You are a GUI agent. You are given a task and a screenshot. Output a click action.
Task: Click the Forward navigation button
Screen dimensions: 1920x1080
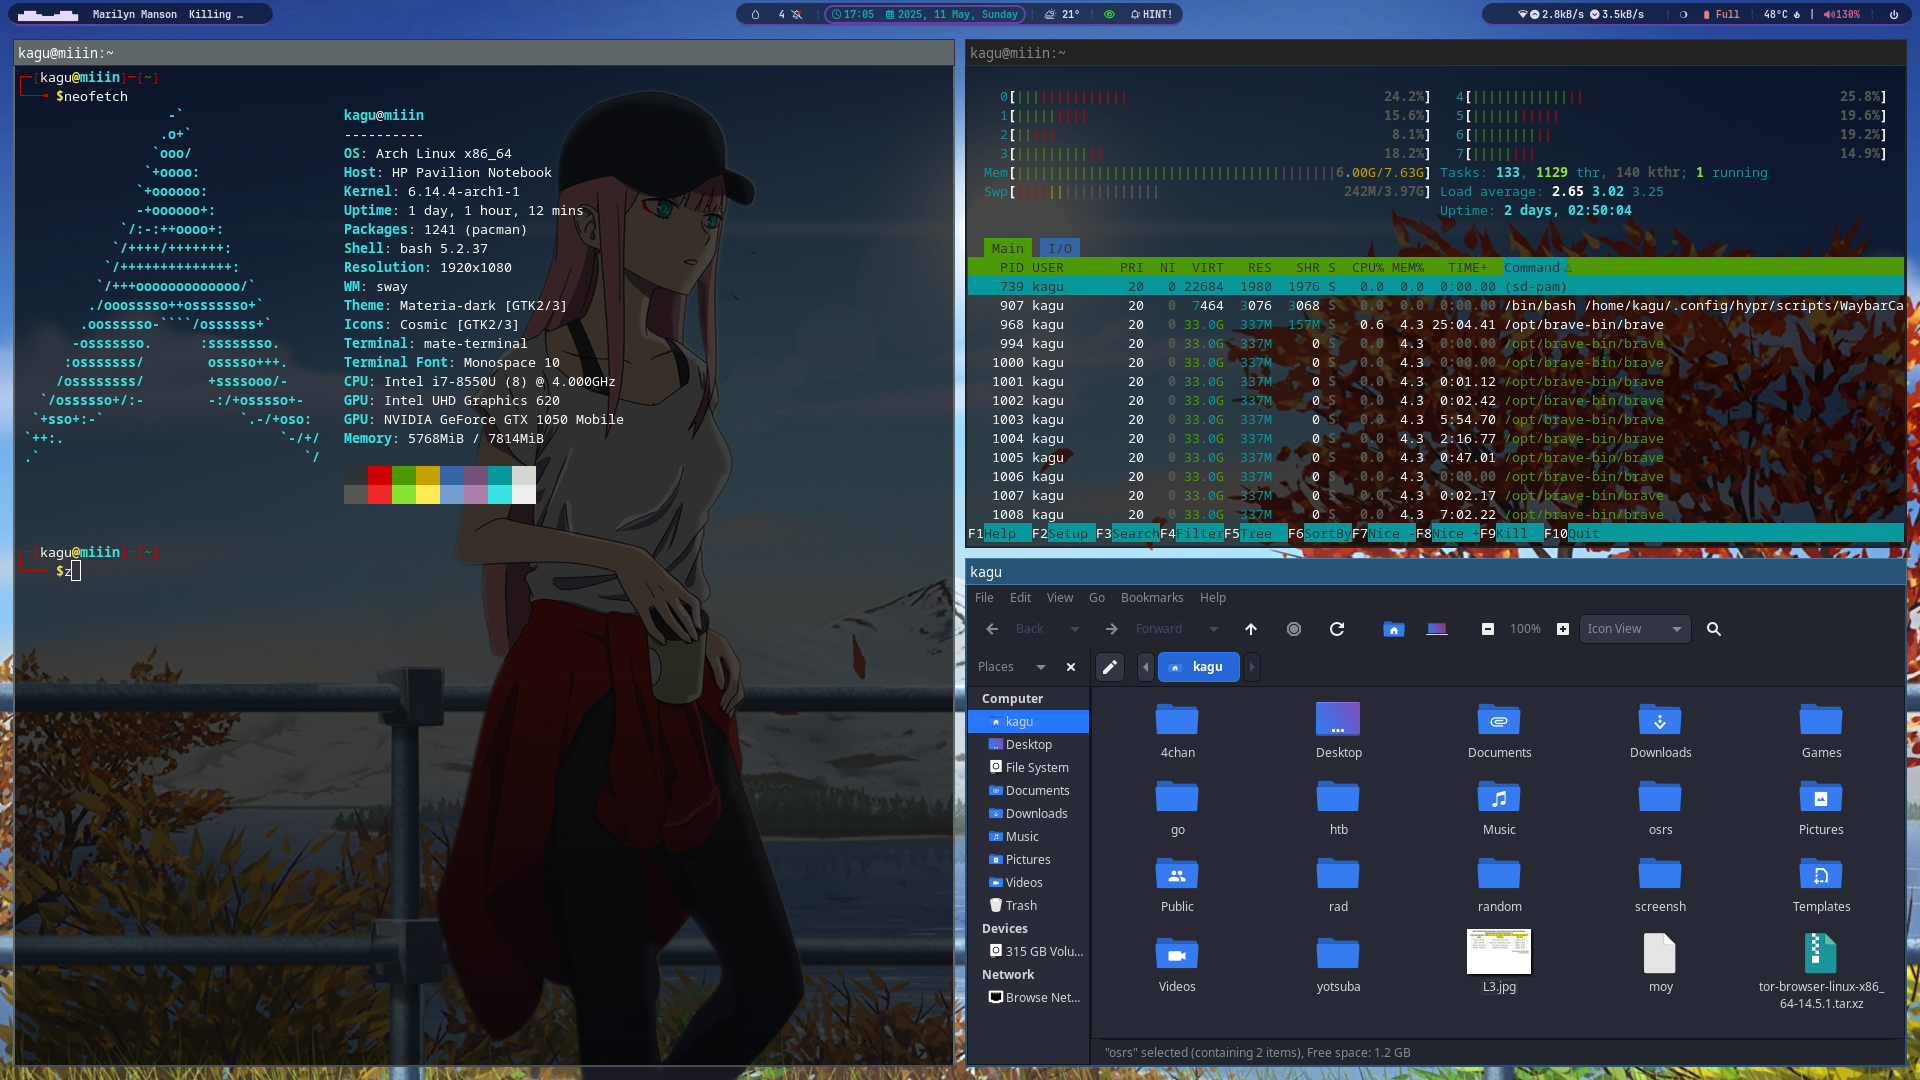(1146, 629)
